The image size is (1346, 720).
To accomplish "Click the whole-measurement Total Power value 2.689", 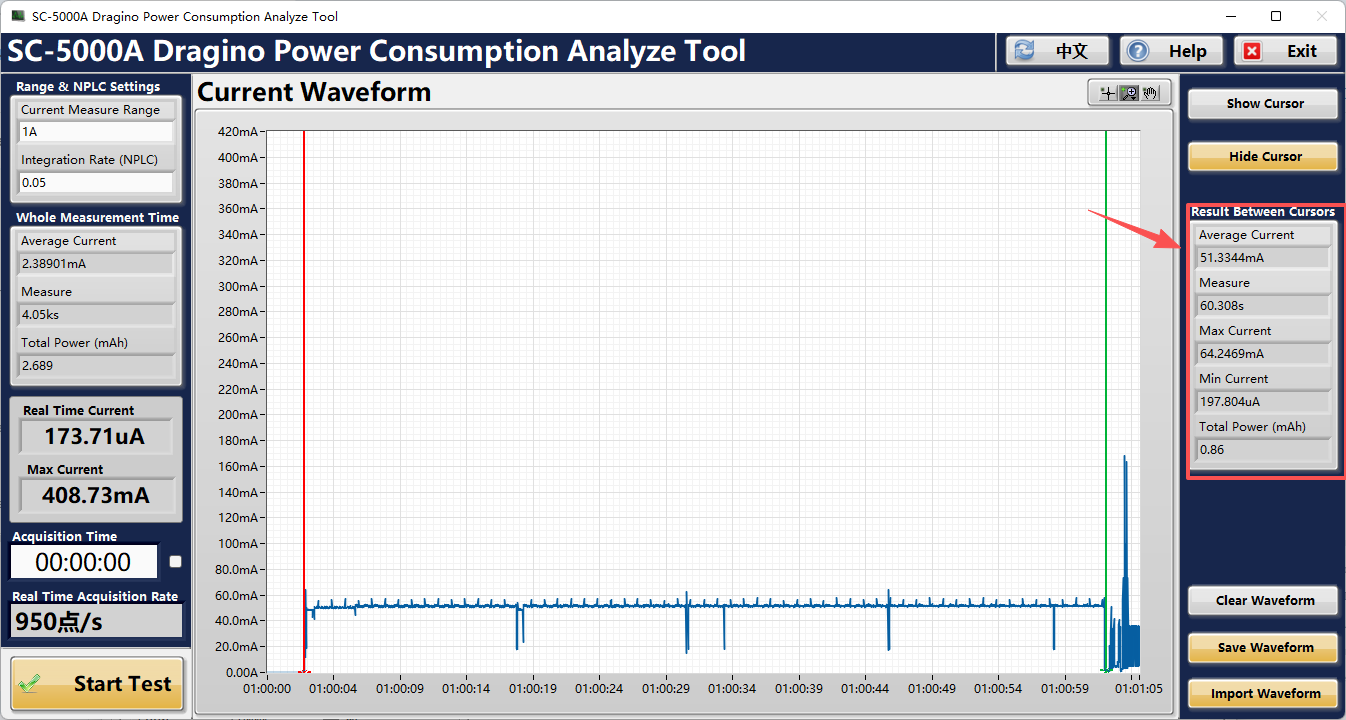I will [96, 366].
